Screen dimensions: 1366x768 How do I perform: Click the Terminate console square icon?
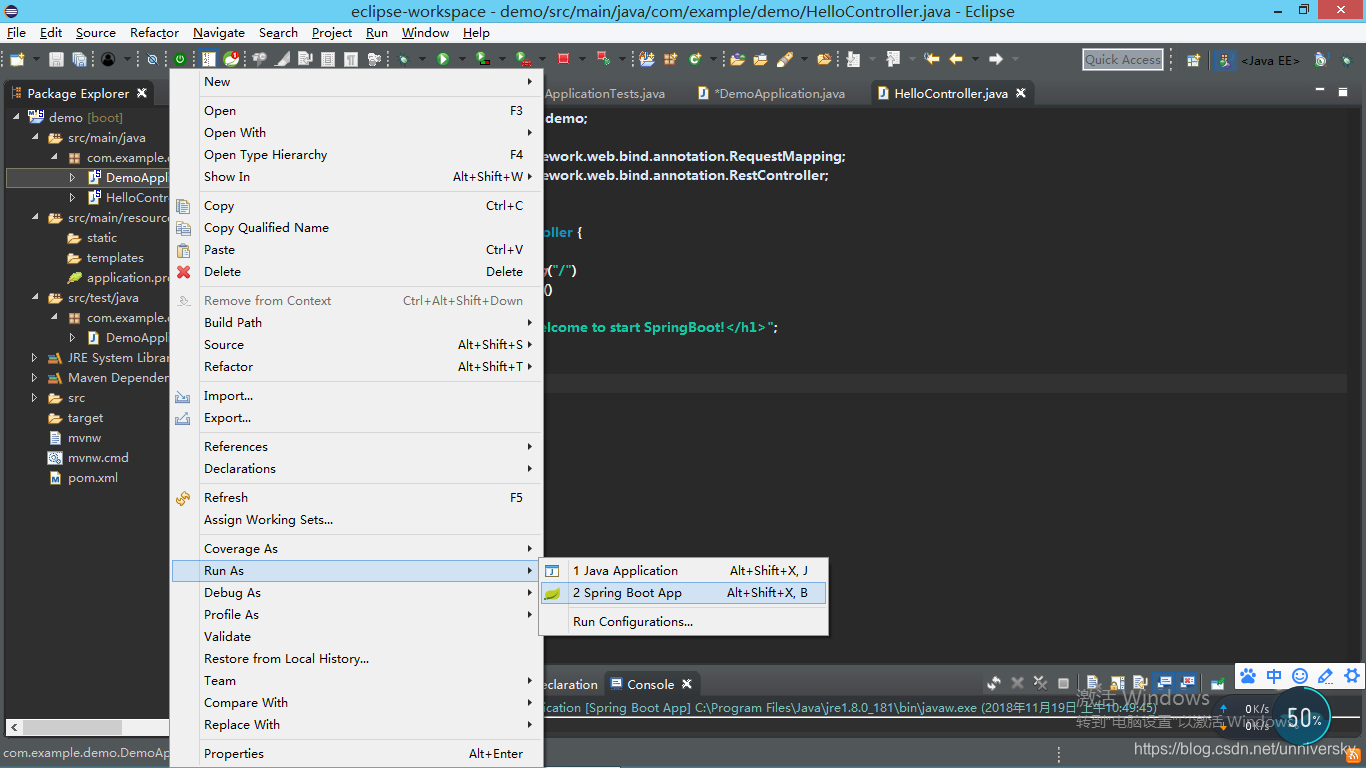coord(1063,683)
